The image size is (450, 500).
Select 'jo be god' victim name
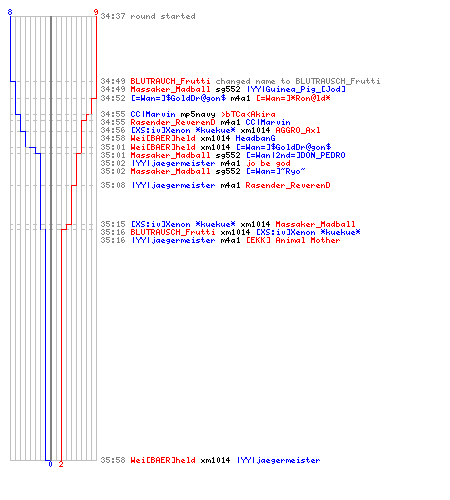click(x=268, y=163)
